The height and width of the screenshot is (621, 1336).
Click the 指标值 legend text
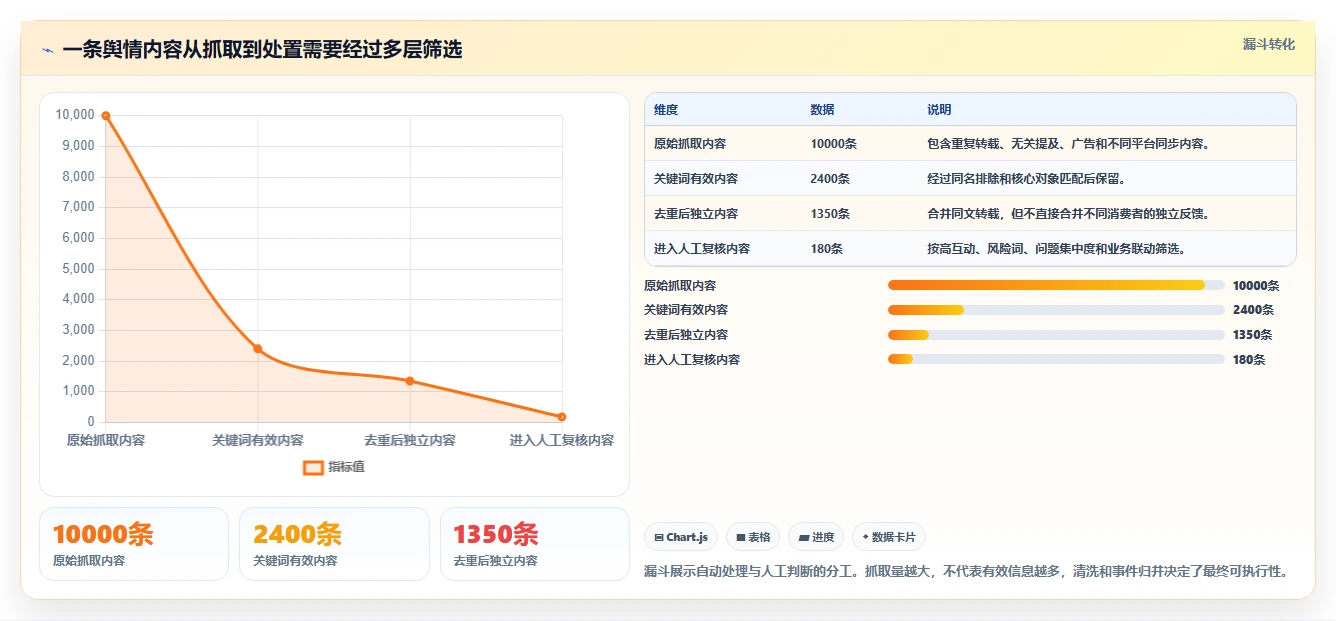347,467
